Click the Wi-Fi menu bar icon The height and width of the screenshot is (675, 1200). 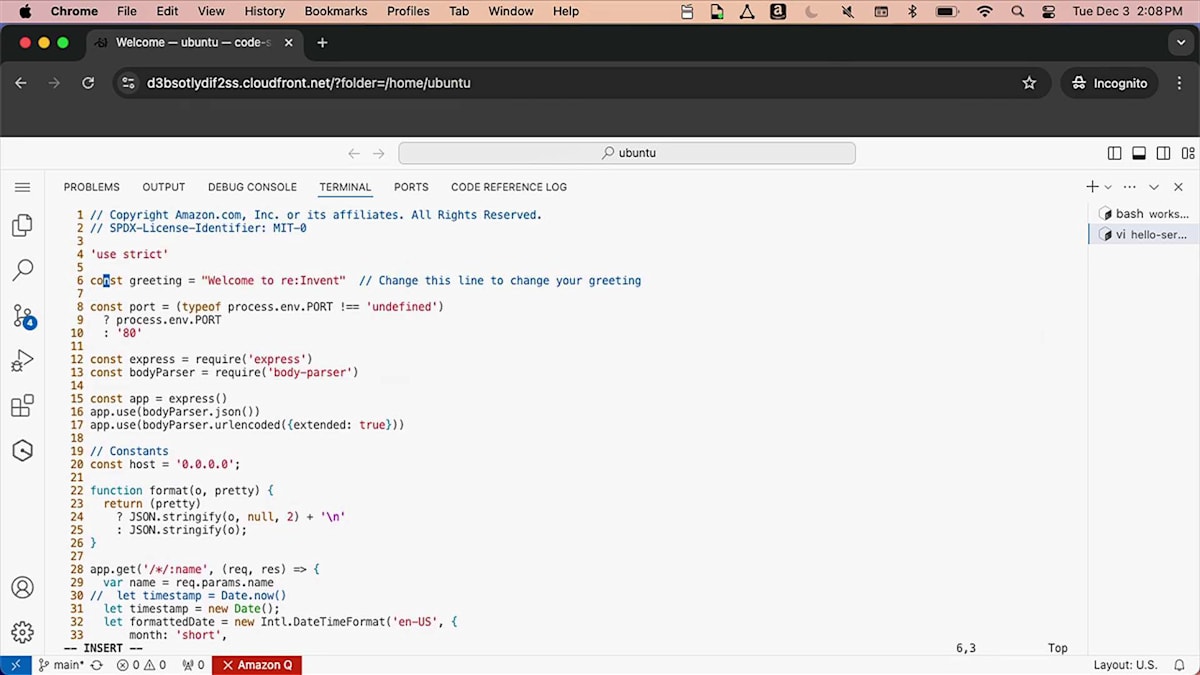[x=985, y=11]
